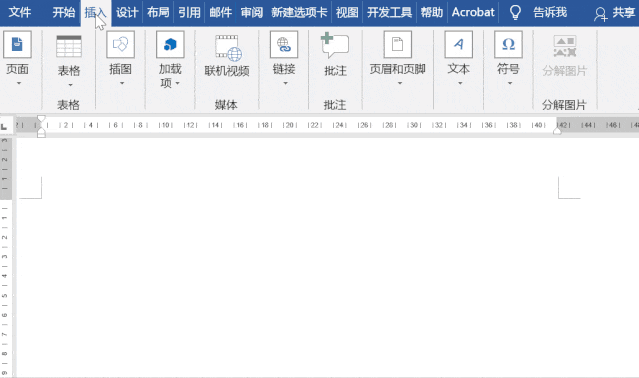Click the 链接 link icon
Image resolution: width=639 pixels, height=378 pixels.
click(x=284, y=44)
